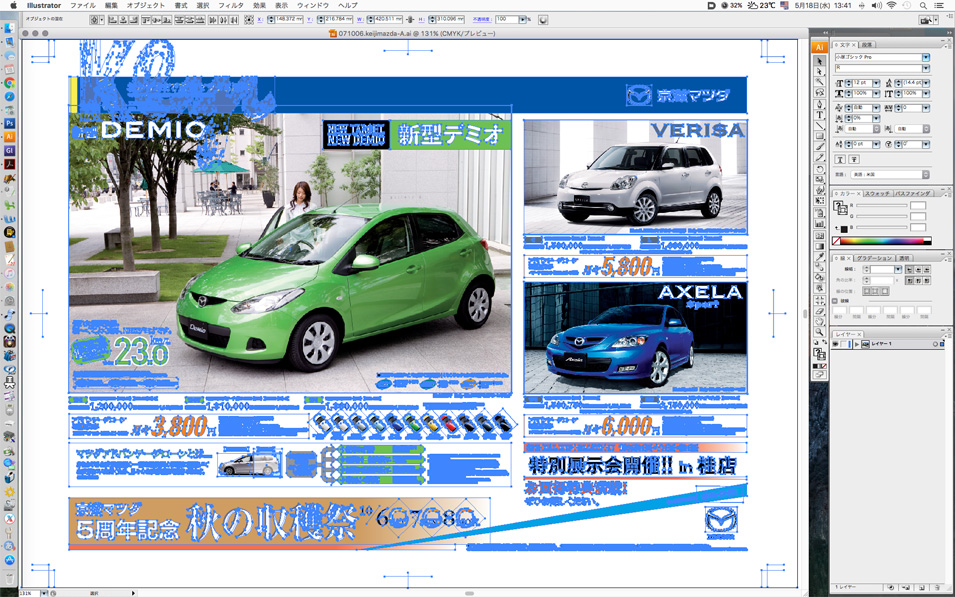Click the none swatch beside color spectrum
This screenshot has width=955, height=597.
[836, 241]
